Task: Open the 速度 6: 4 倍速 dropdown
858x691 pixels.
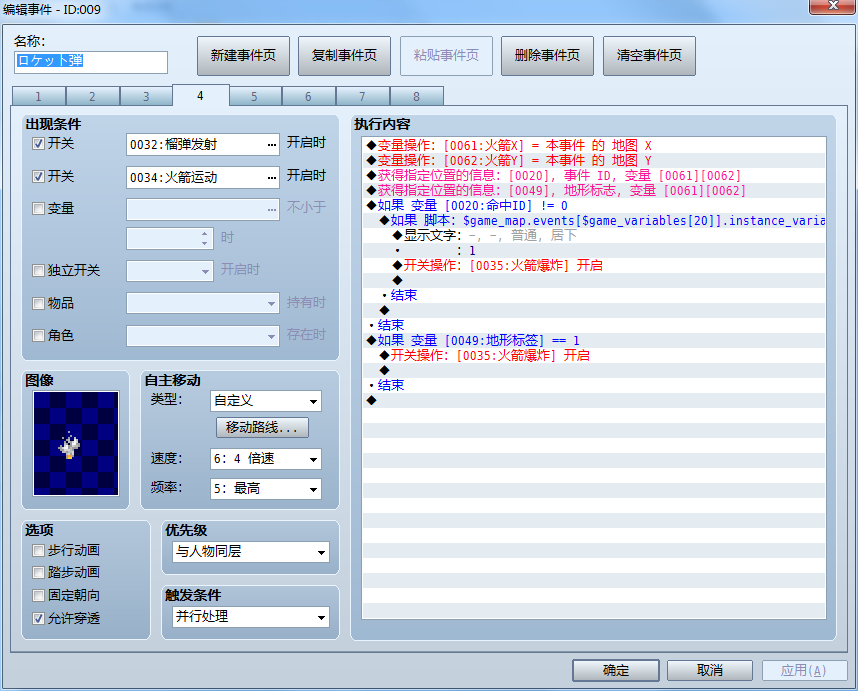Action: coord(266,458)
